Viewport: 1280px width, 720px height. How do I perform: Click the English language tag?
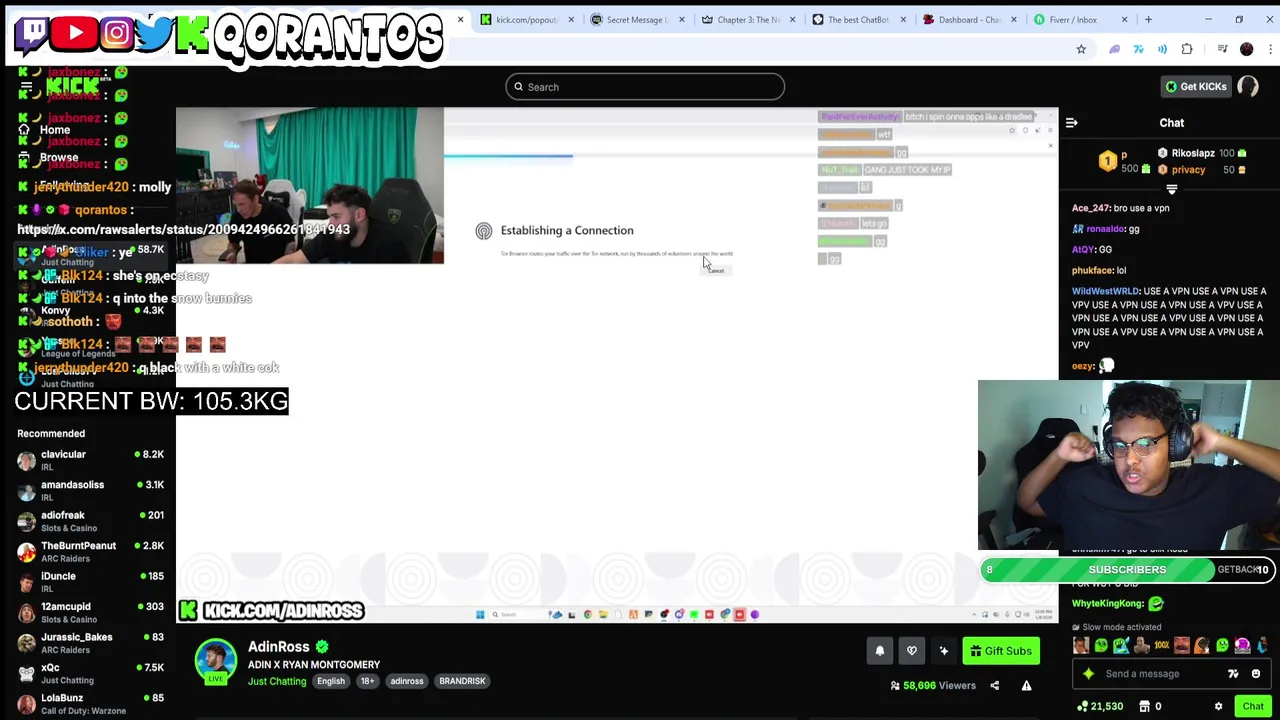331,682
